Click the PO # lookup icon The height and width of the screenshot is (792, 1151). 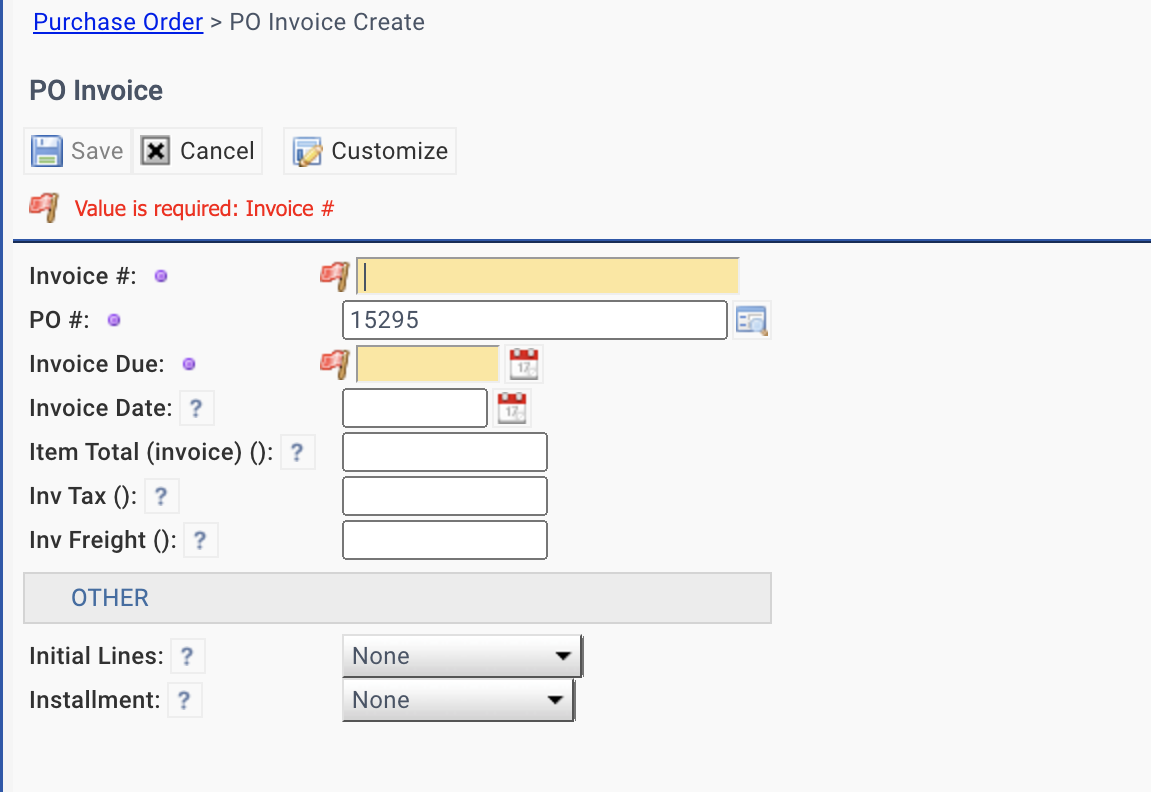[751, 320]
